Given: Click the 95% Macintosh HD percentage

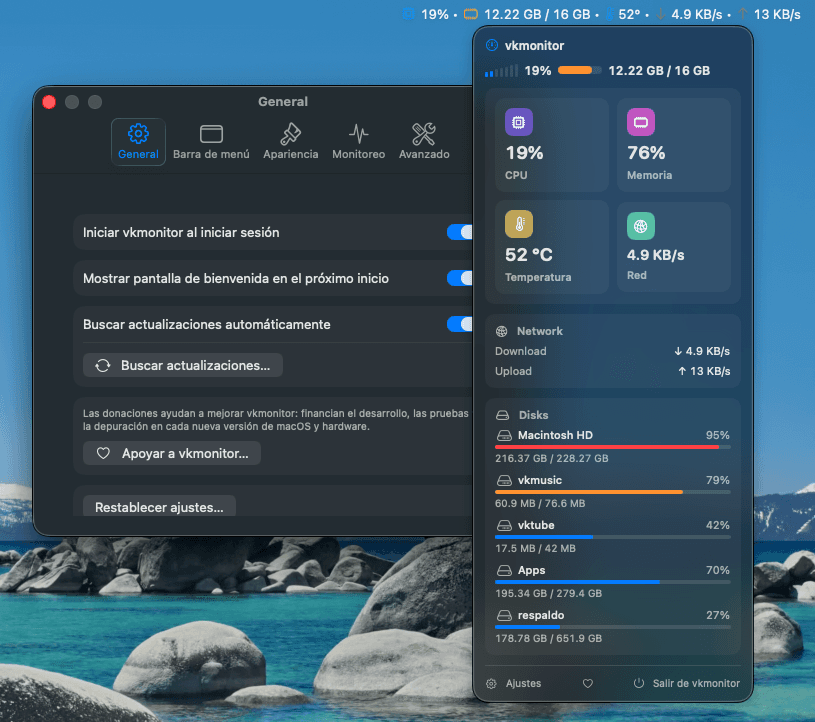Looking at the screenshot, I should (718, 435).
